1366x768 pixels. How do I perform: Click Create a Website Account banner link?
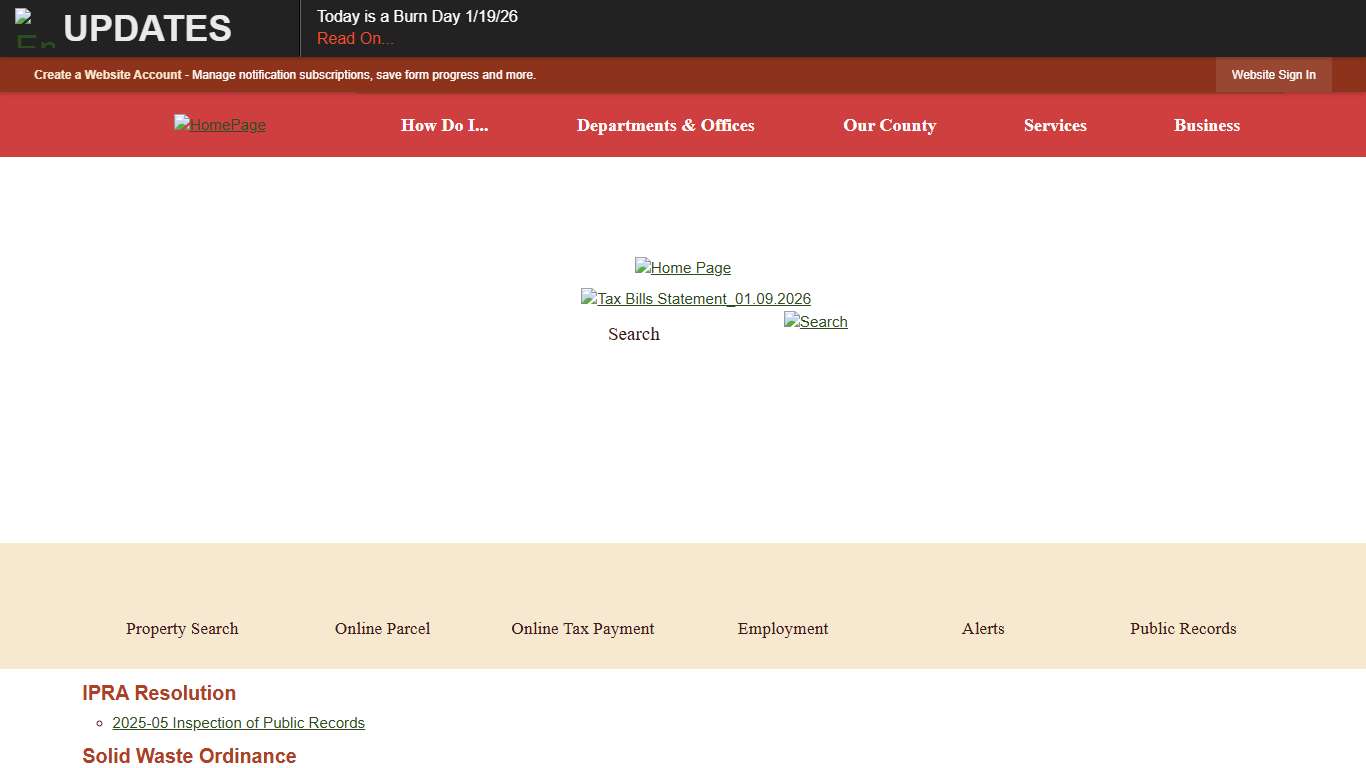click(x=107, y=74)
